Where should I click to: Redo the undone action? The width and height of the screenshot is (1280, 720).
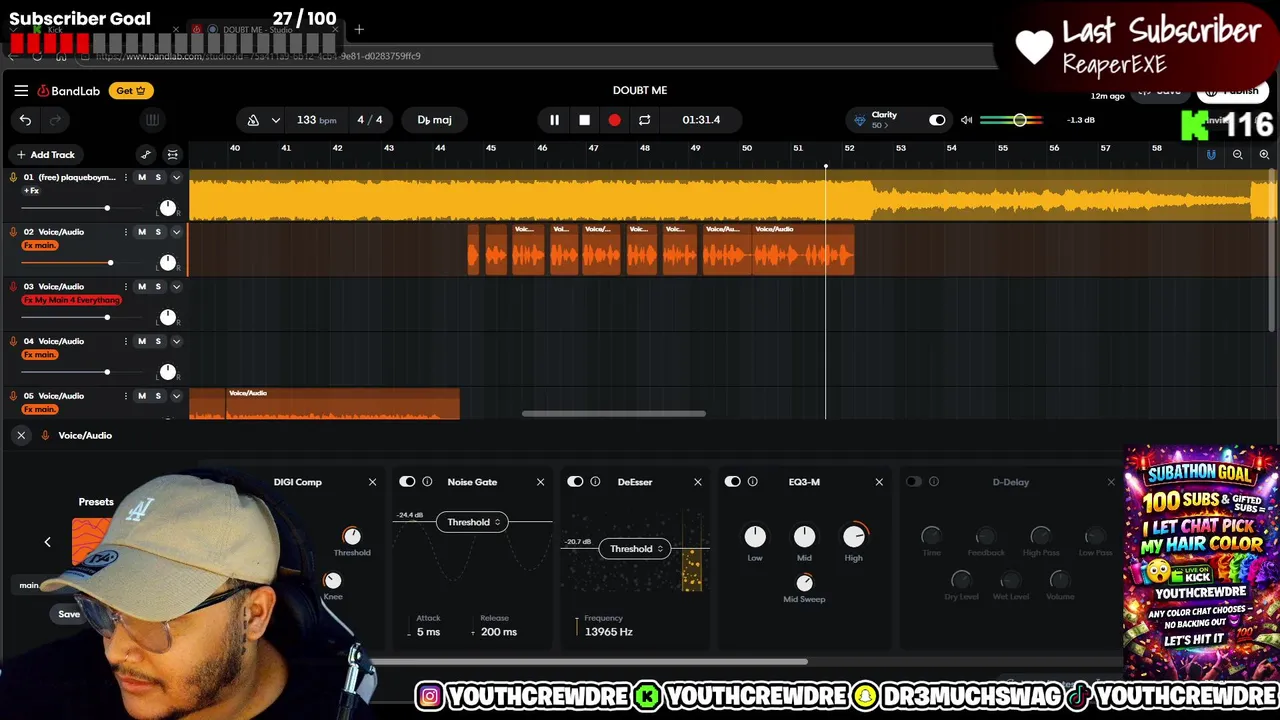[55, 120]
